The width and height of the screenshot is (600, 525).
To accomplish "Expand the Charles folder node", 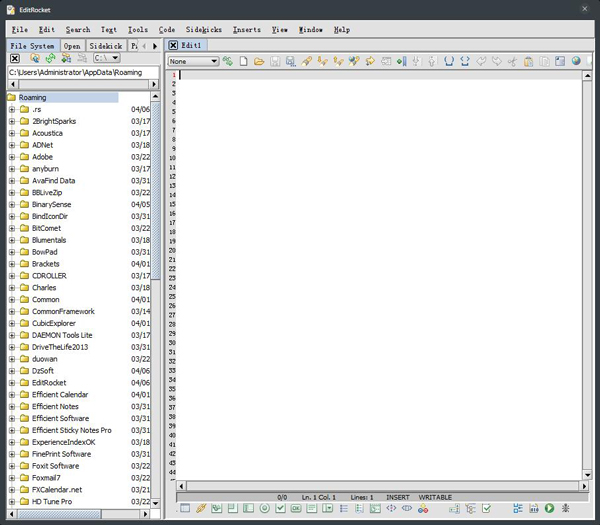I will coord(12,288).
